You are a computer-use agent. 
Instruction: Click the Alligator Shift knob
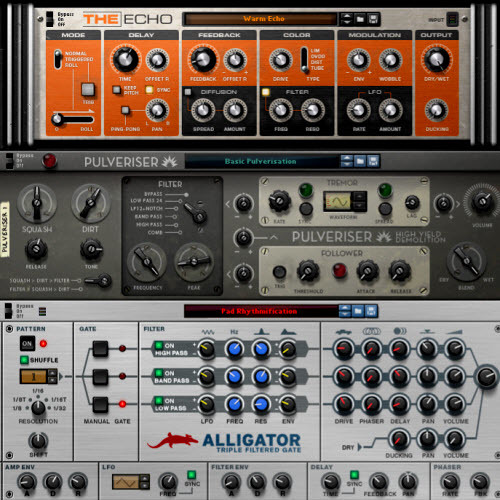tap(38, 441)
